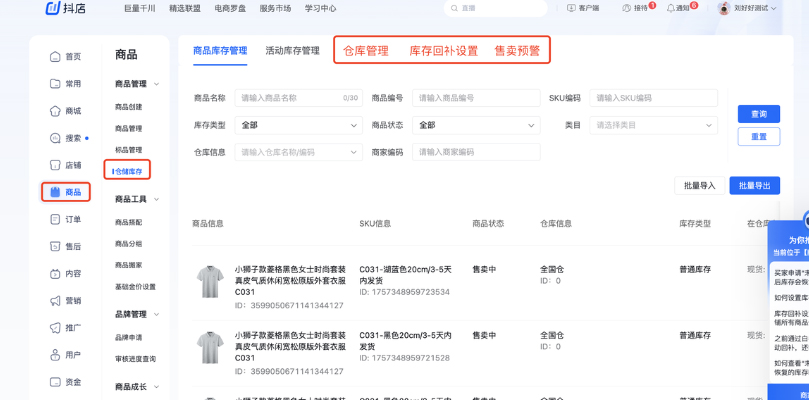The width and height of the screenshot is (809, 400).
Task: Open 搜索 in the left sidebar
Action: (x=66, y=138)
